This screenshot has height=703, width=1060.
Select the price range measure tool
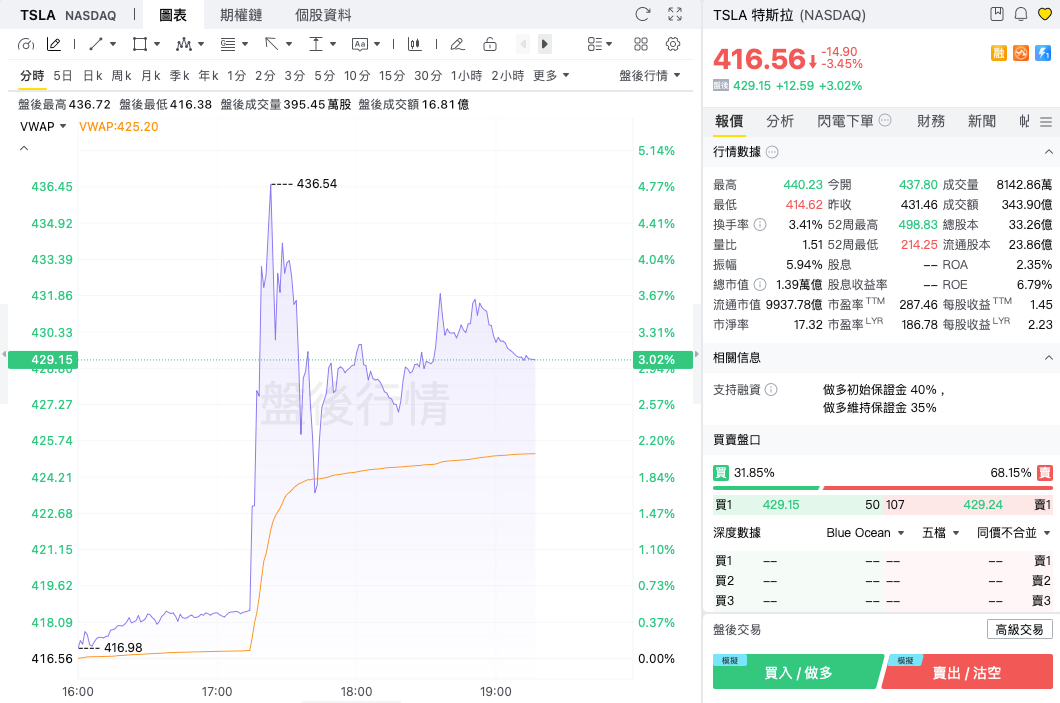(316, 45)
